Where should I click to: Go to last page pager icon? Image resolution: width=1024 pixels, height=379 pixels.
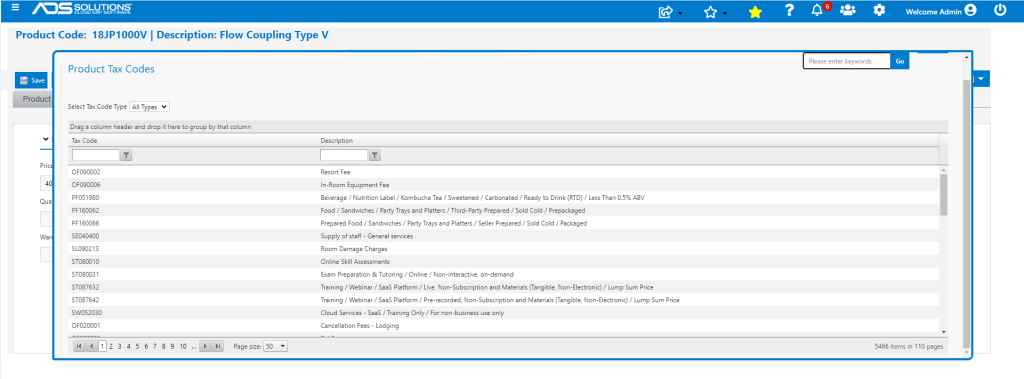pos(218,346)
